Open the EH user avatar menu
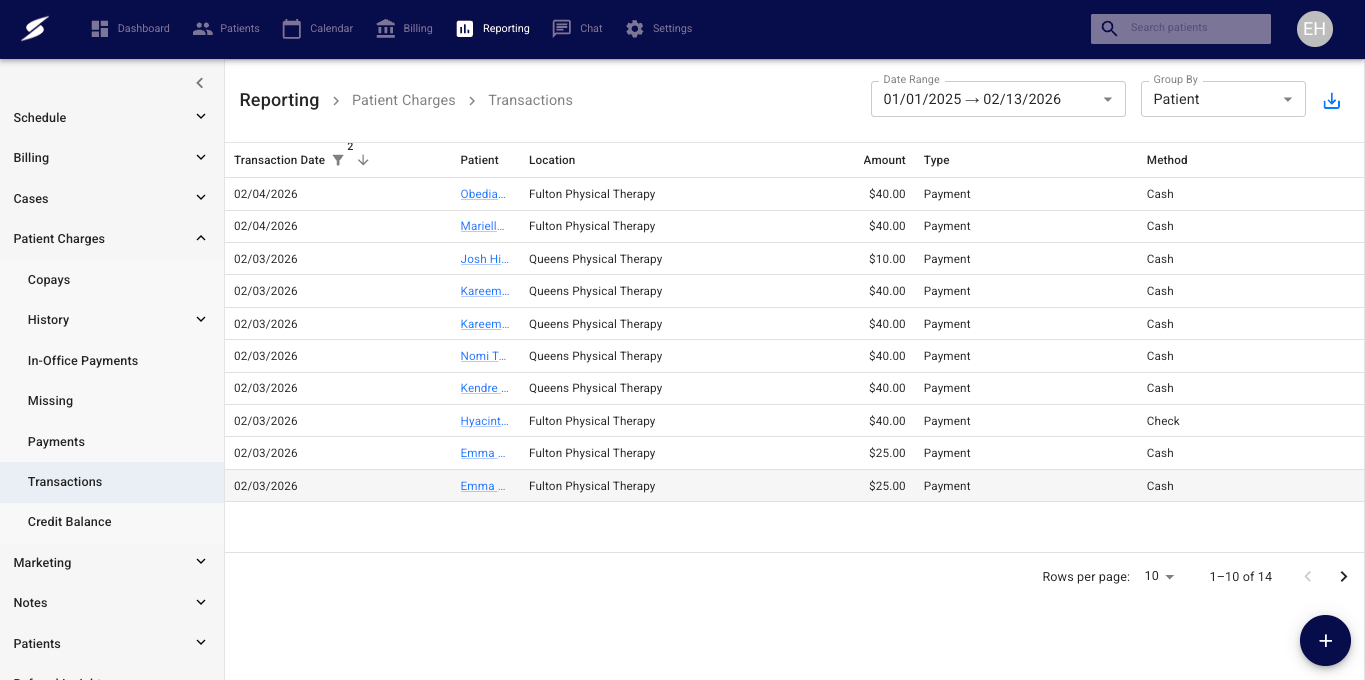This screenshot has width=1365, height=680. (x=1314, y=29)
